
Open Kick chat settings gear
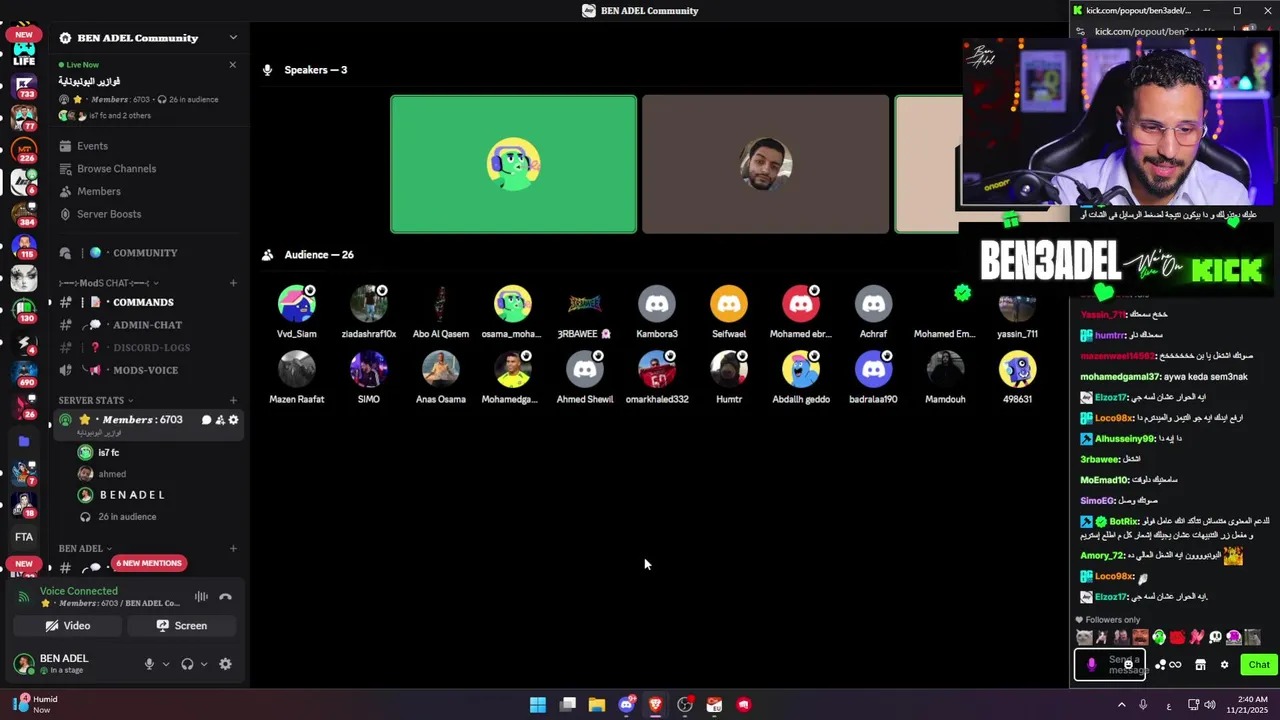[1224, 665]
